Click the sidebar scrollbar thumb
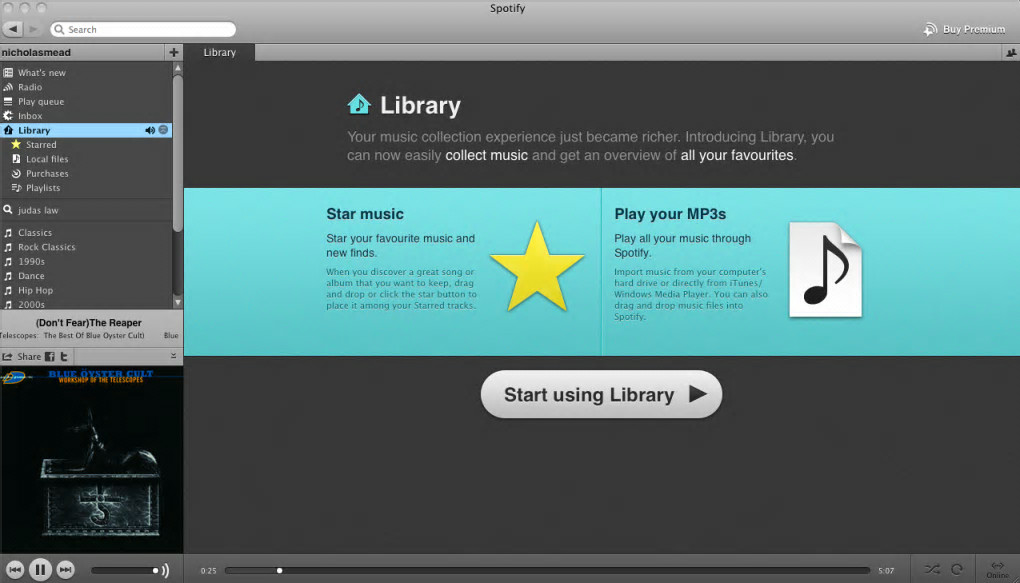The image size is (1020, 583). click(x=178, y=153)
